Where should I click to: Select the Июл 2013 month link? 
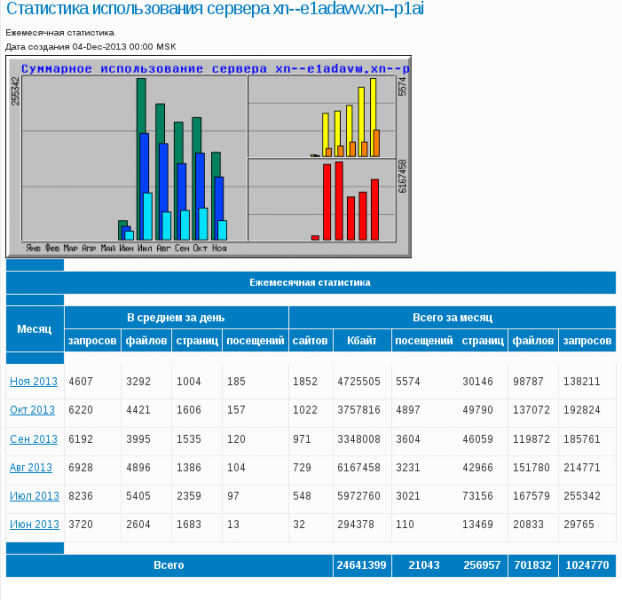(34, 496)
